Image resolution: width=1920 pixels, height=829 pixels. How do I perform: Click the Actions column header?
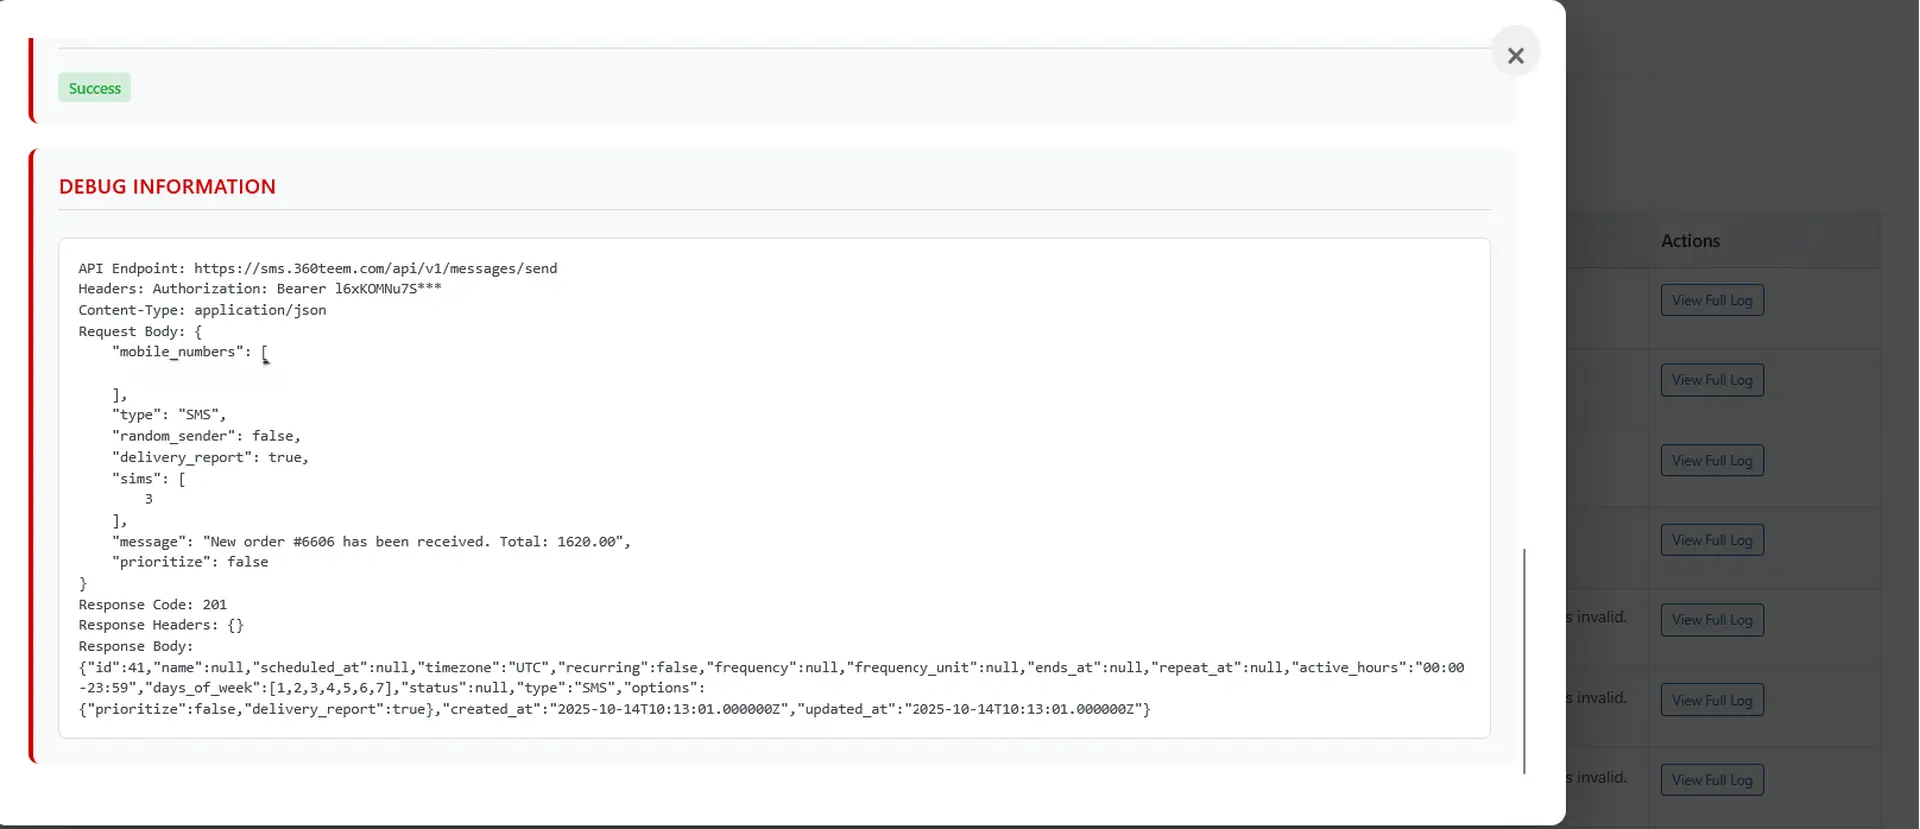1690,241
